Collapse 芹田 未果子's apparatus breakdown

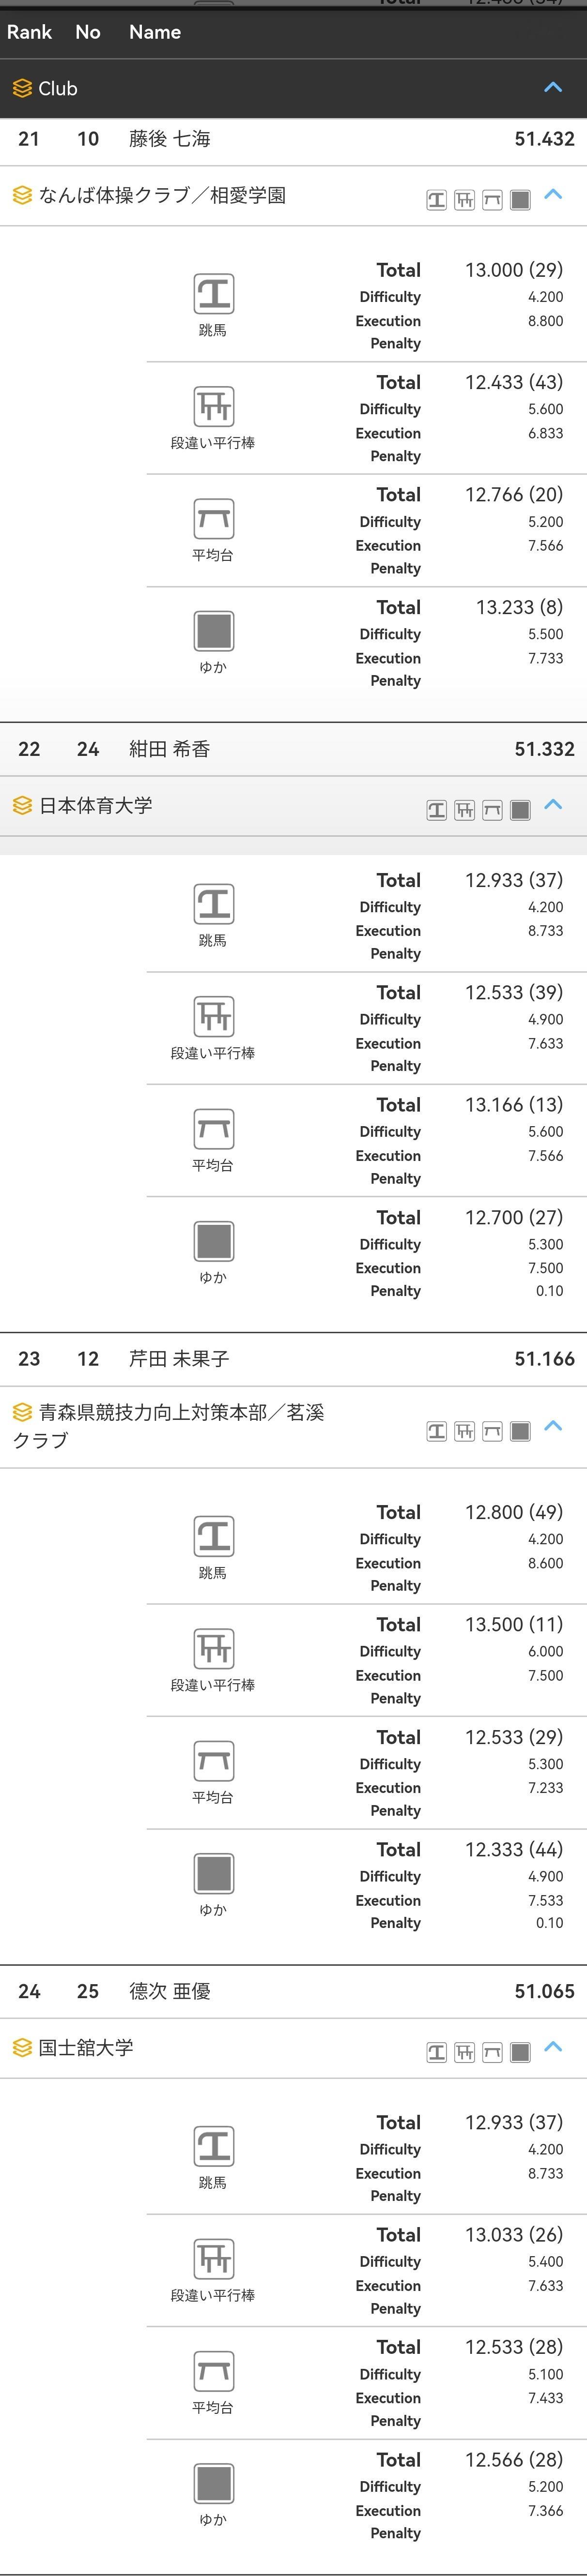[553, 1426]
